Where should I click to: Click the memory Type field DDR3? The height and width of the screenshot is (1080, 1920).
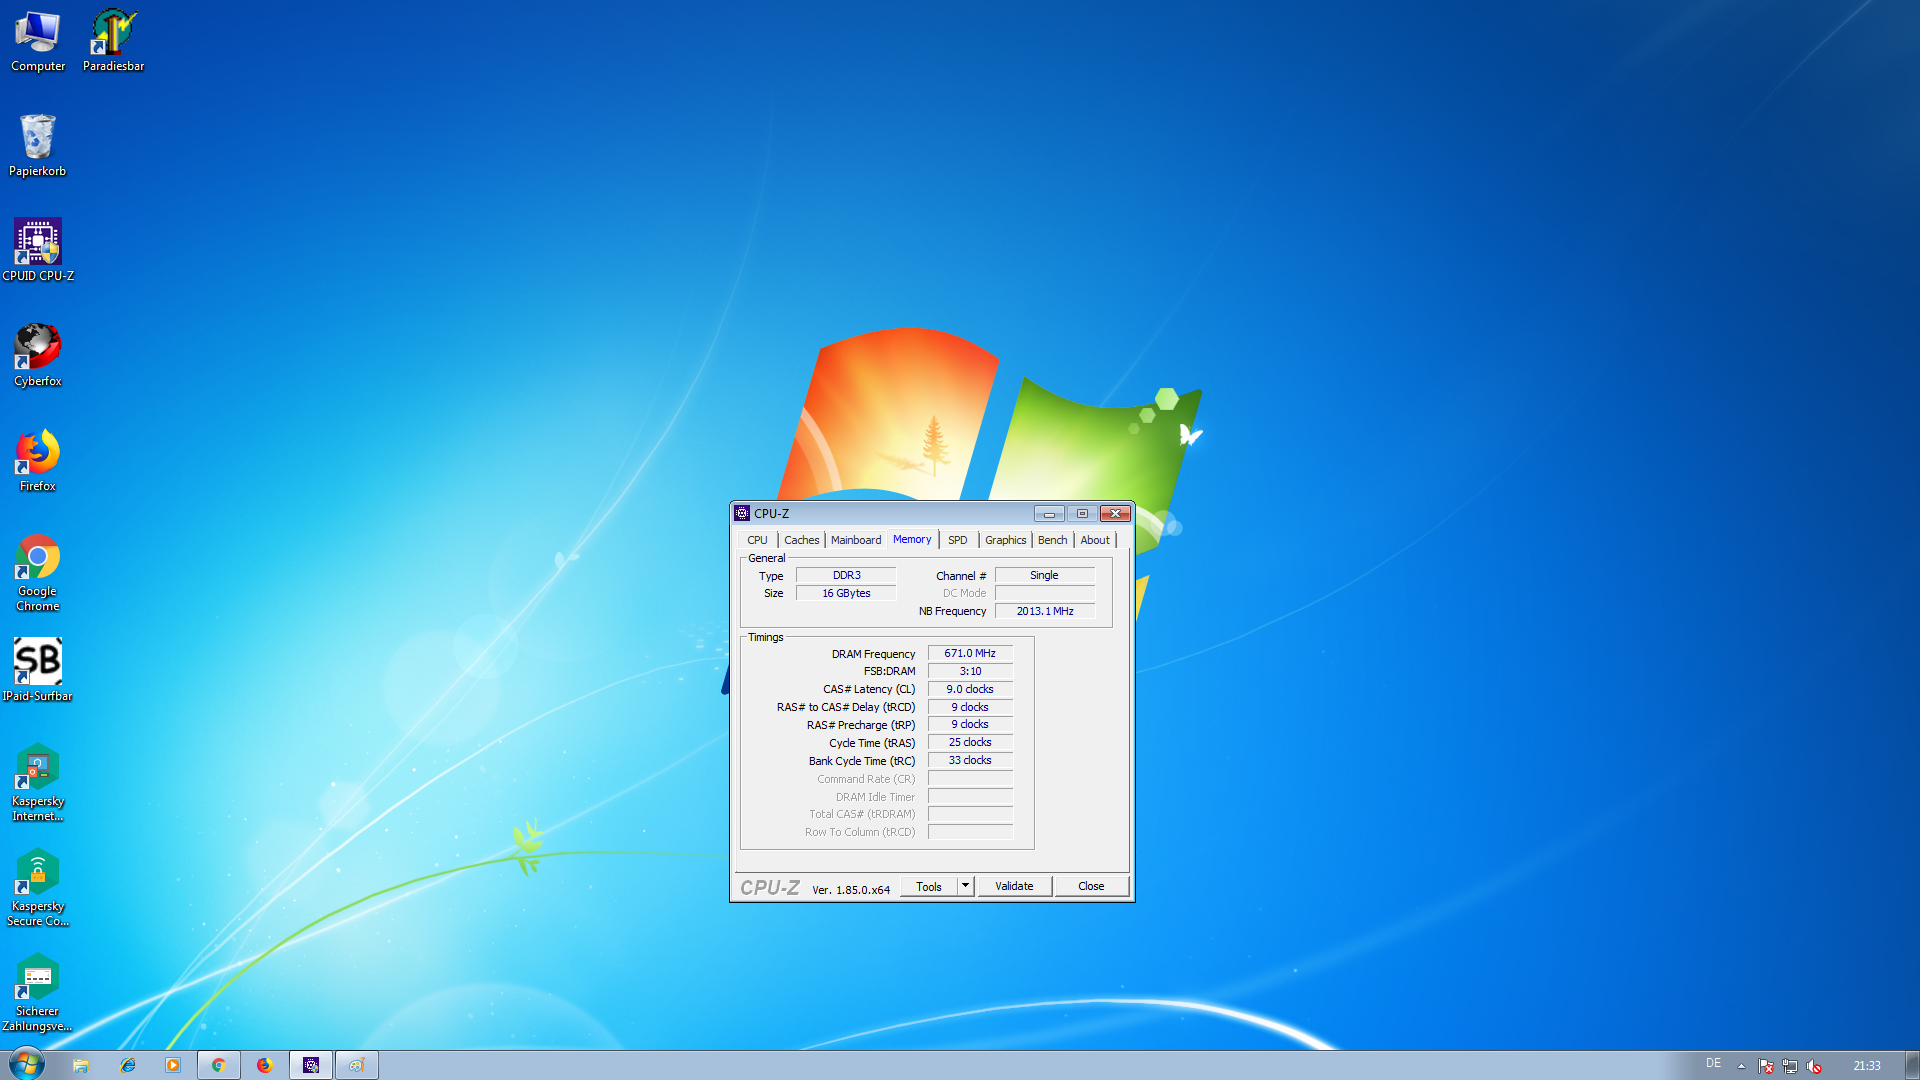[846, 575]
